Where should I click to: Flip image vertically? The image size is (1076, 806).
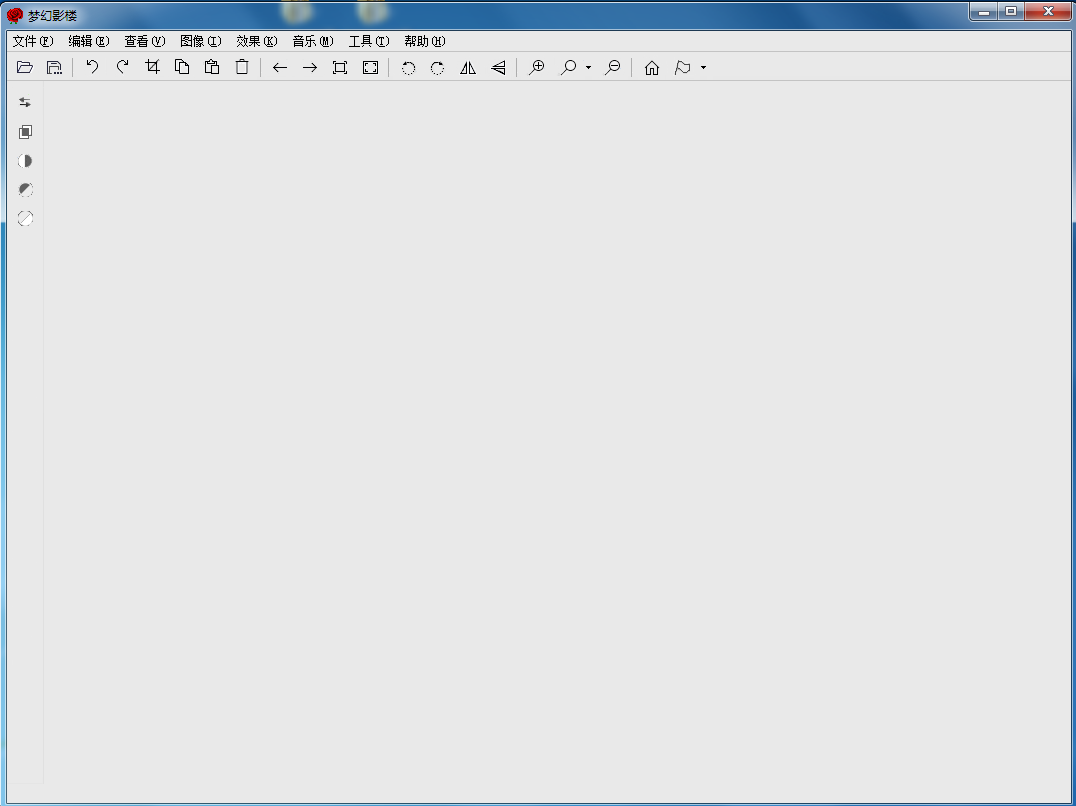[x=498, y=67]
